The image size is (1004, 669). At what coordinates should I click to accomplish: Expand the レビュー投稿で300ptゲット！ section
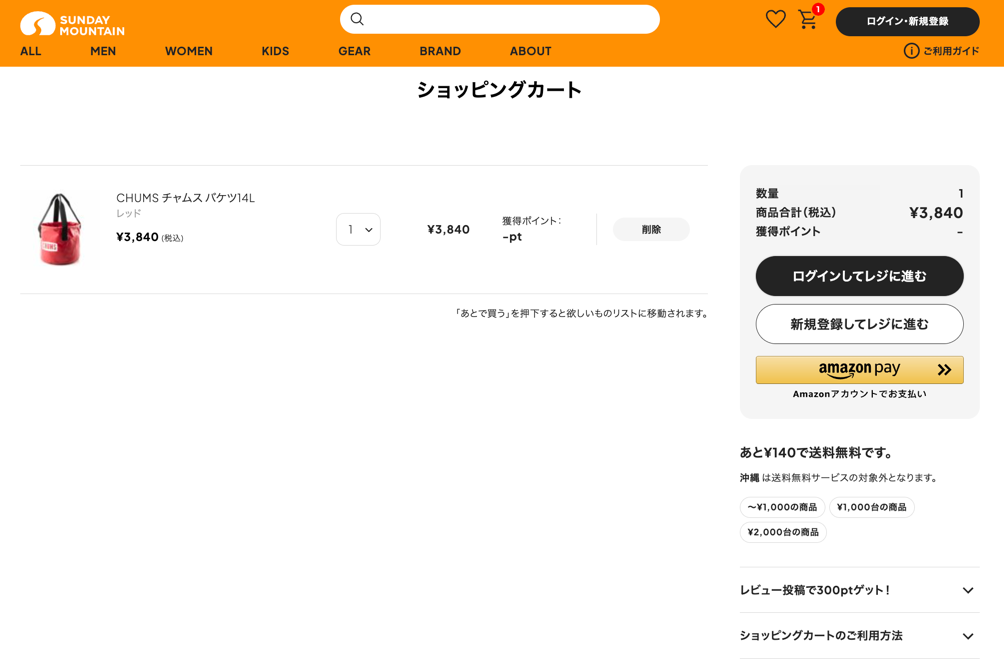(x=858, y=591)
